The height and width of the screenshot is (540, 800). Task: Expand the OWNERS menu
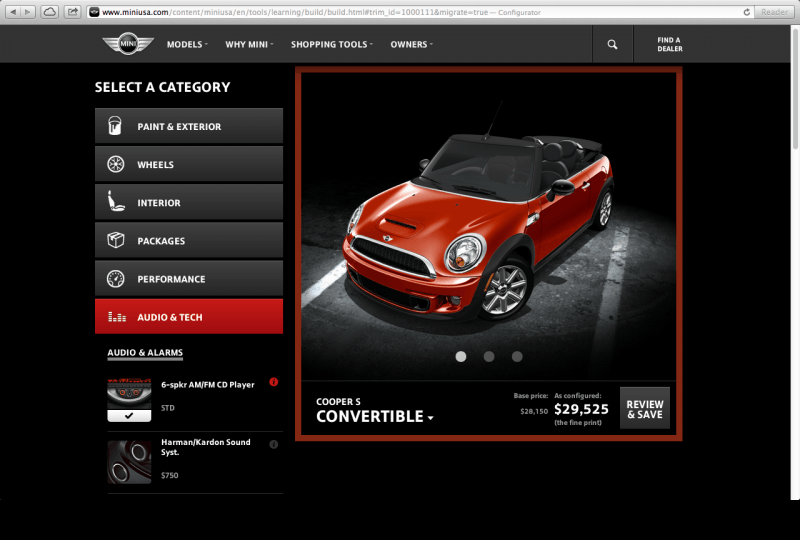click(412, 44)
